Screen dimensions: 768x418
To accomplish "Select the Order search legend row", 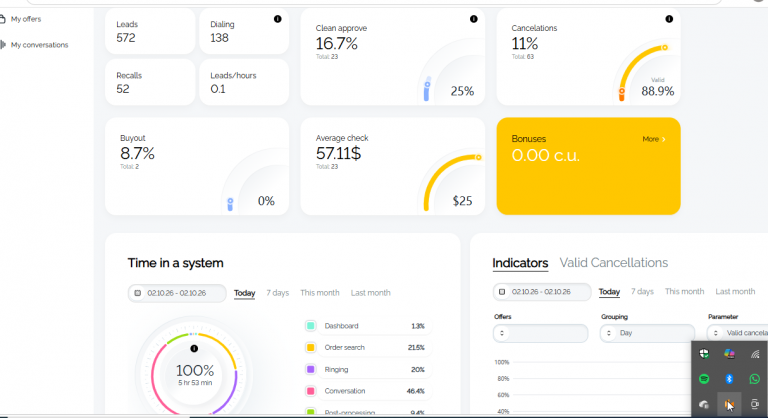I will coord(367,347).
